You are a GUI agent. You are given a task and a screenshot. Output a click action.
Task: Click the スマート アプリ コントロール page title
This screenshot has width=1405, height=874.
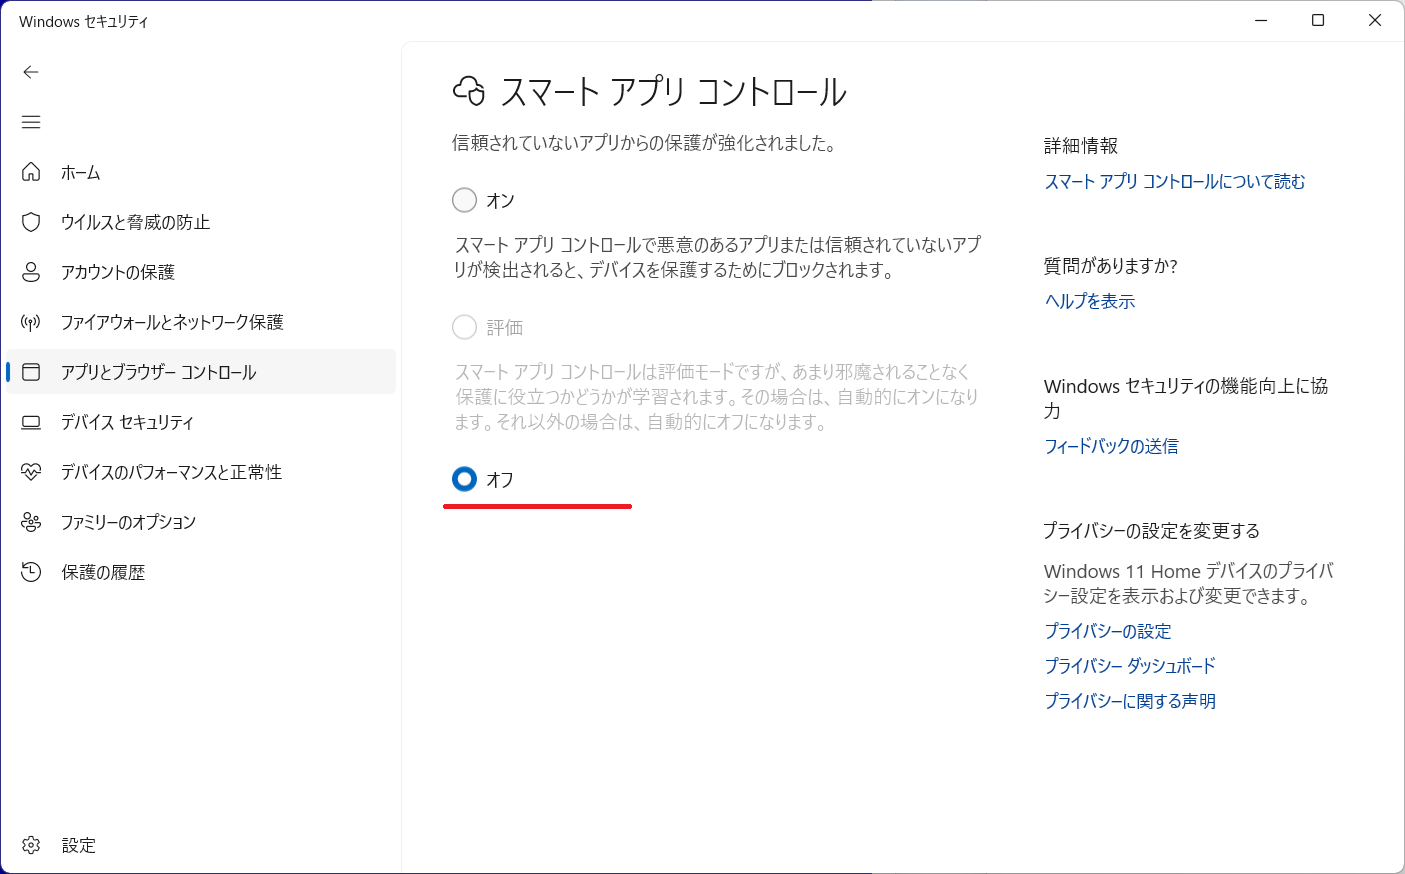[x=673, y=92]
